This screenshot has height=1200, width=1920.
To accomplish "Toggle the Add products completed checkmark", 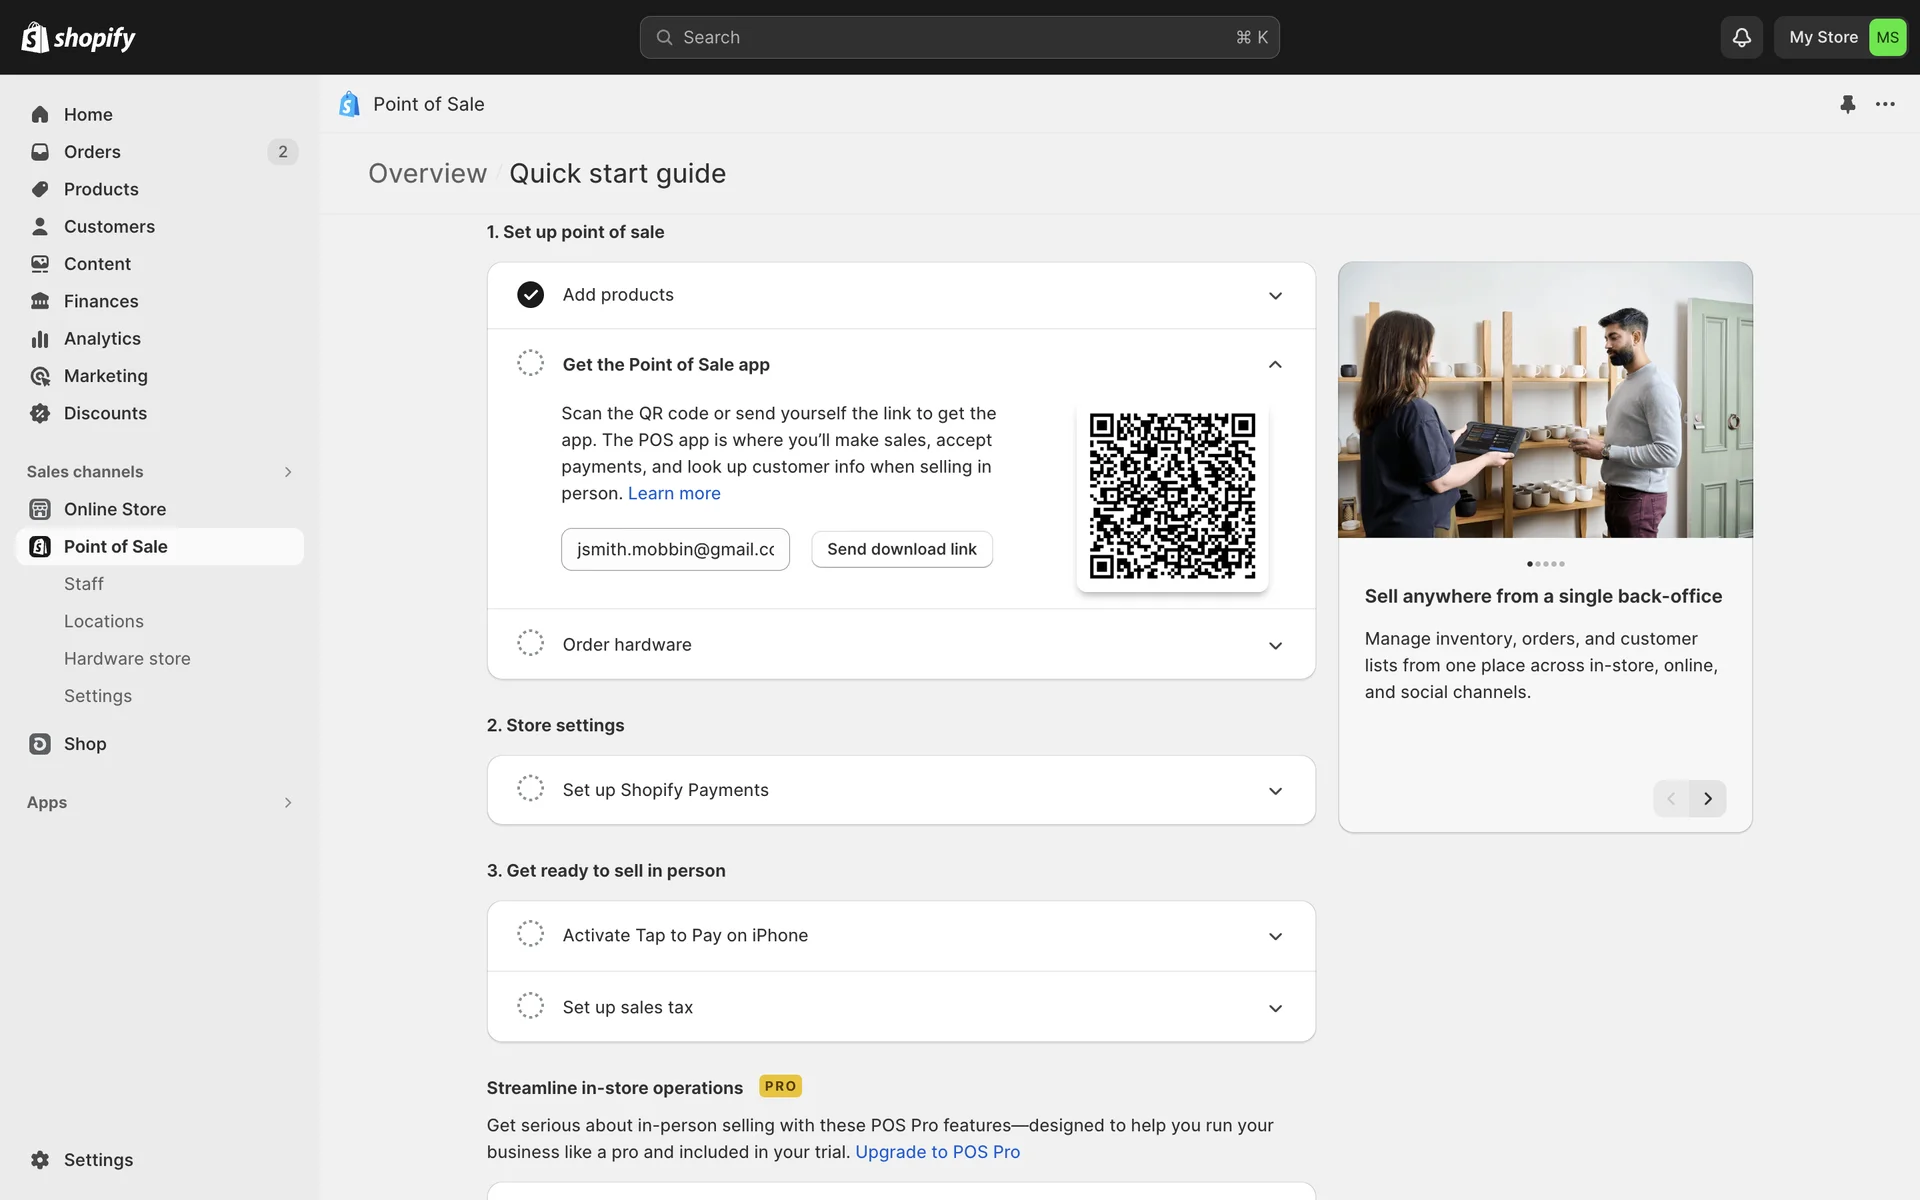I will coord(530,295).
